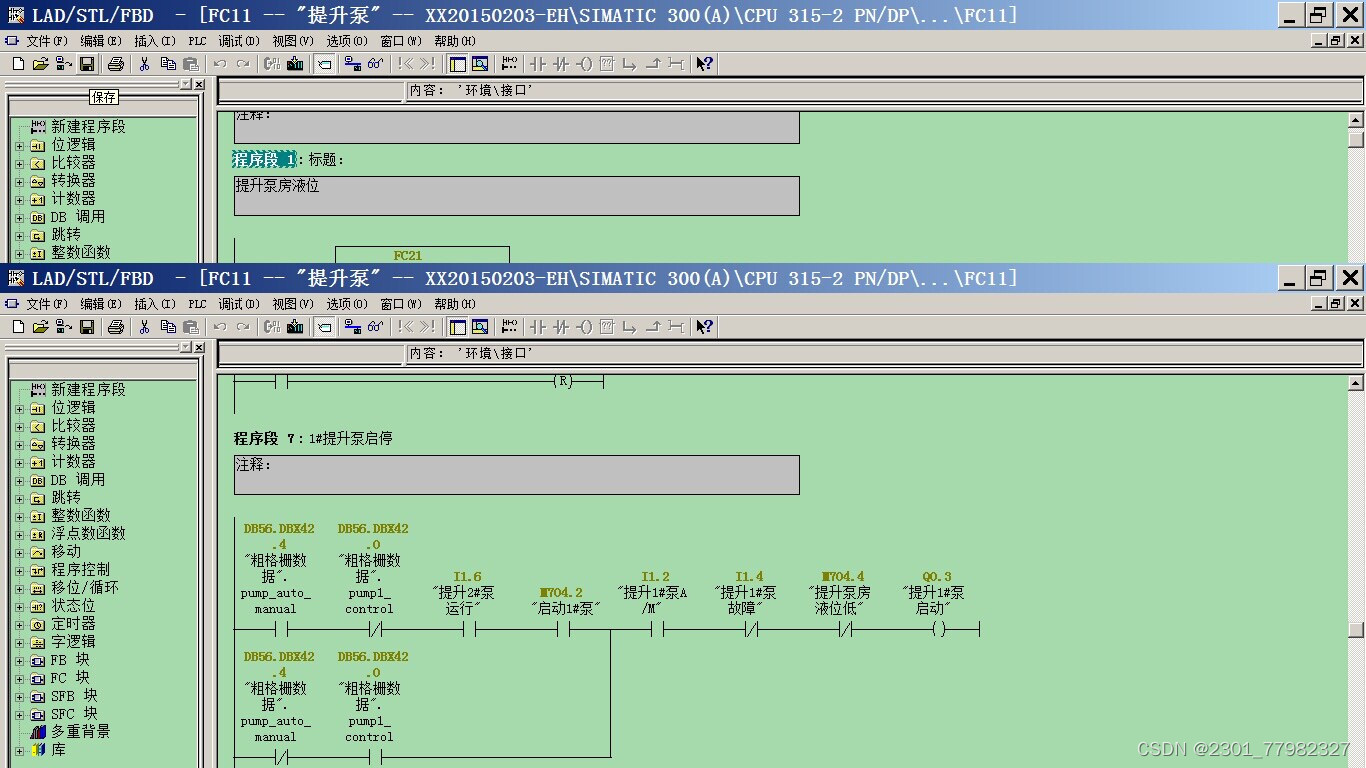The height and width of the screenshot is (768, 1366).
Task: Open 选项(O) menu in the bottom window
Action: tap(347, 304)
